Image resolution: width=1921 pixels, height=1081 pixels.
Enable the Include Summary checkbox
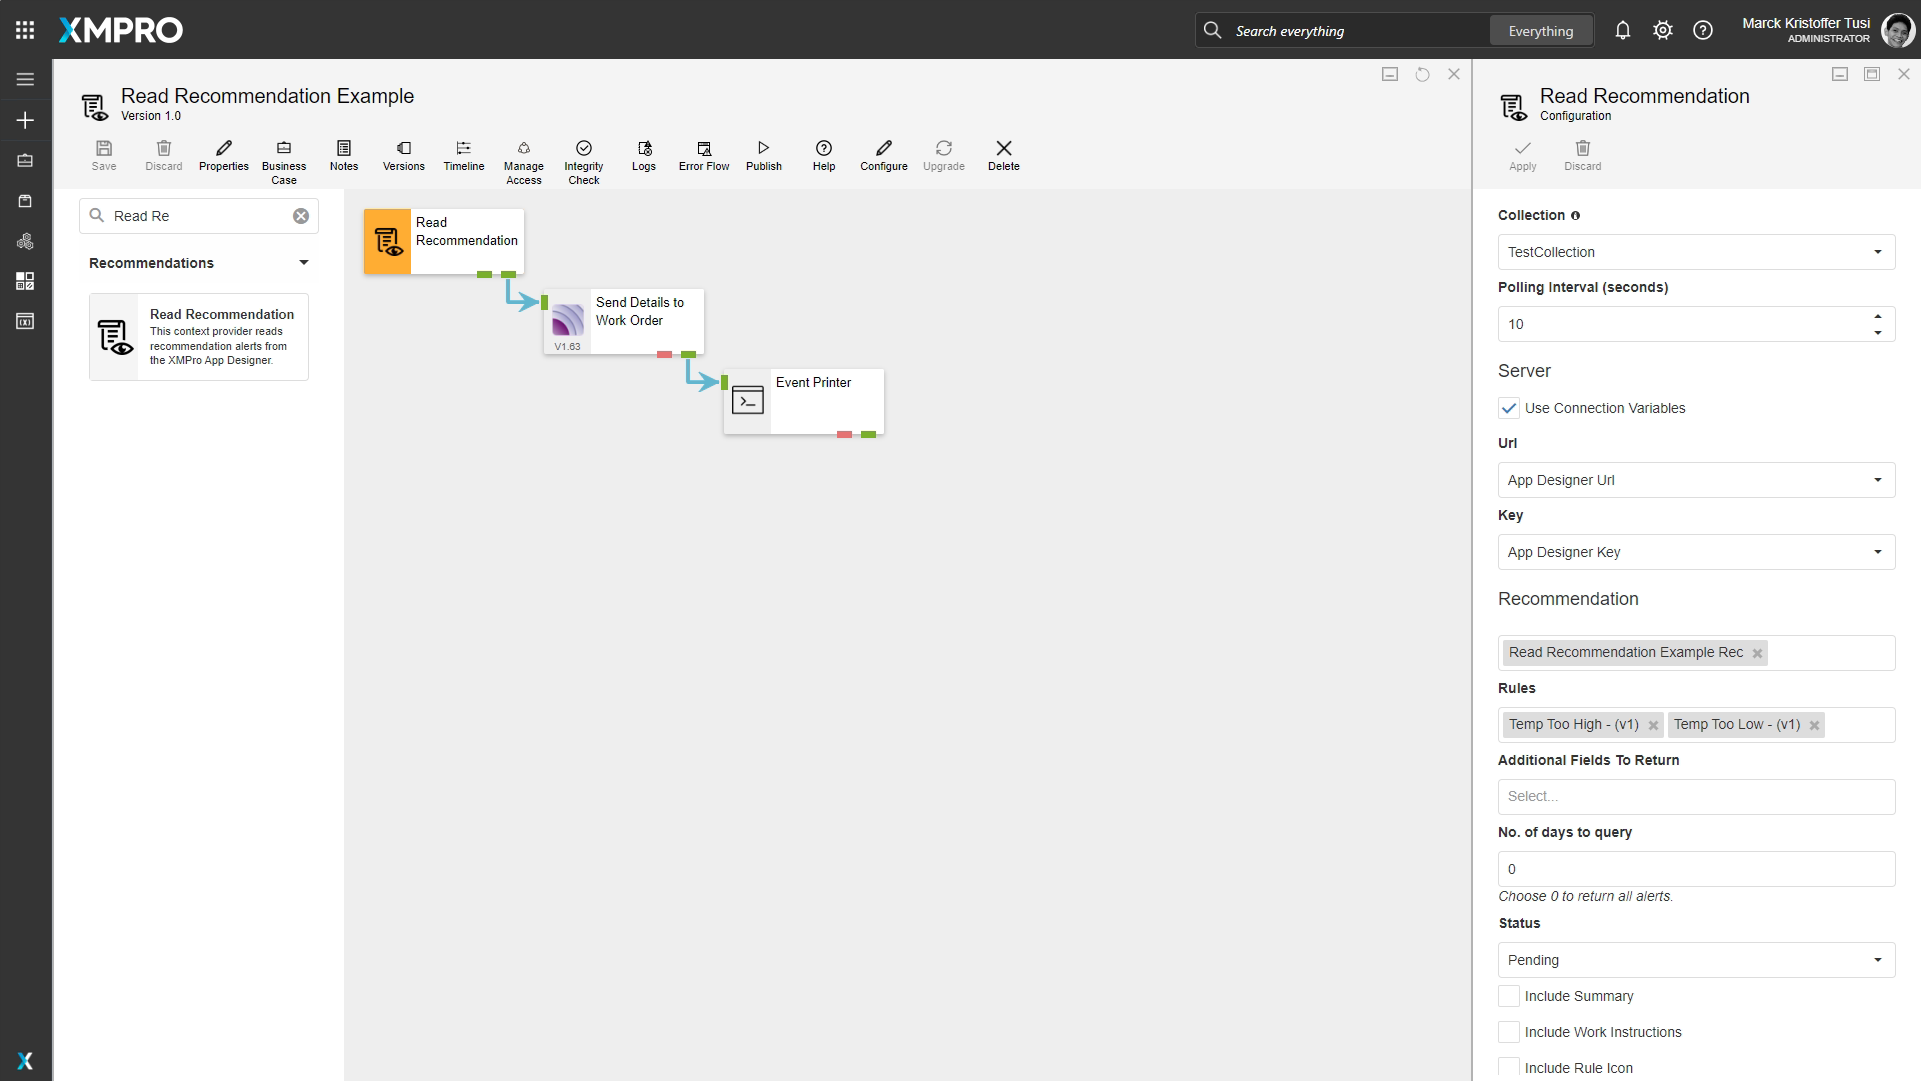[x=1509, y=996]
